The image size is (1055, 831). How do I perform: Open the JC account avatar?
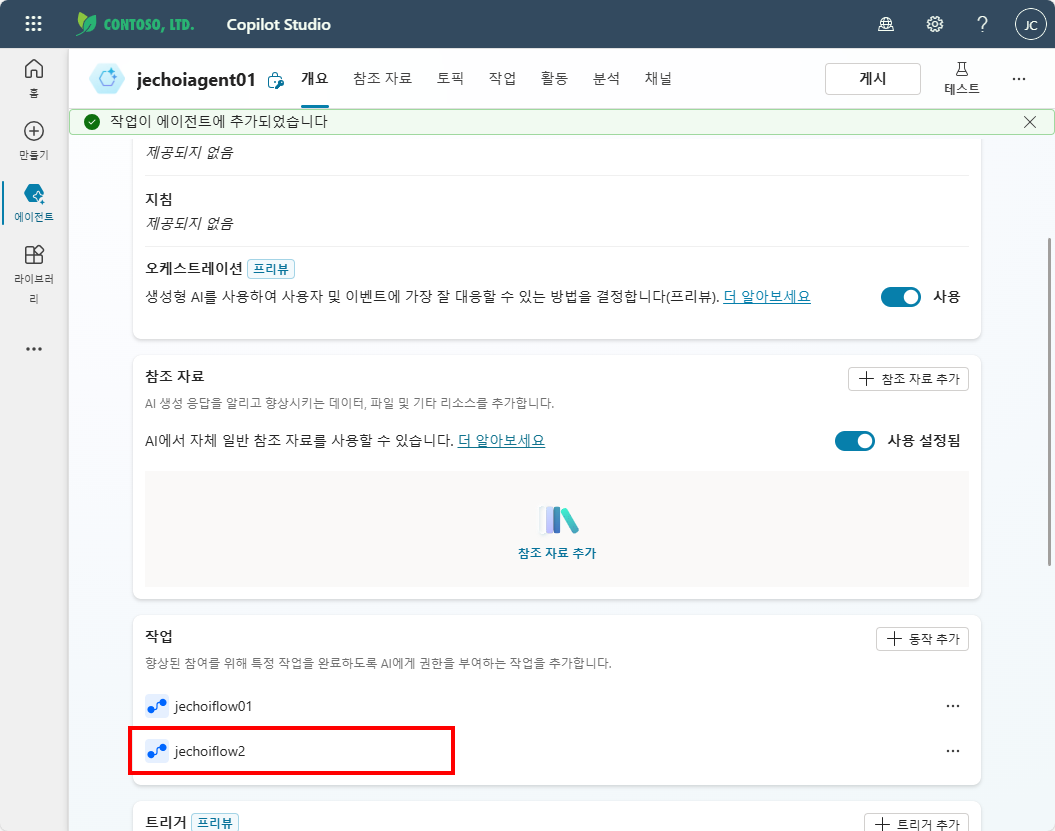click(1030, 24)
